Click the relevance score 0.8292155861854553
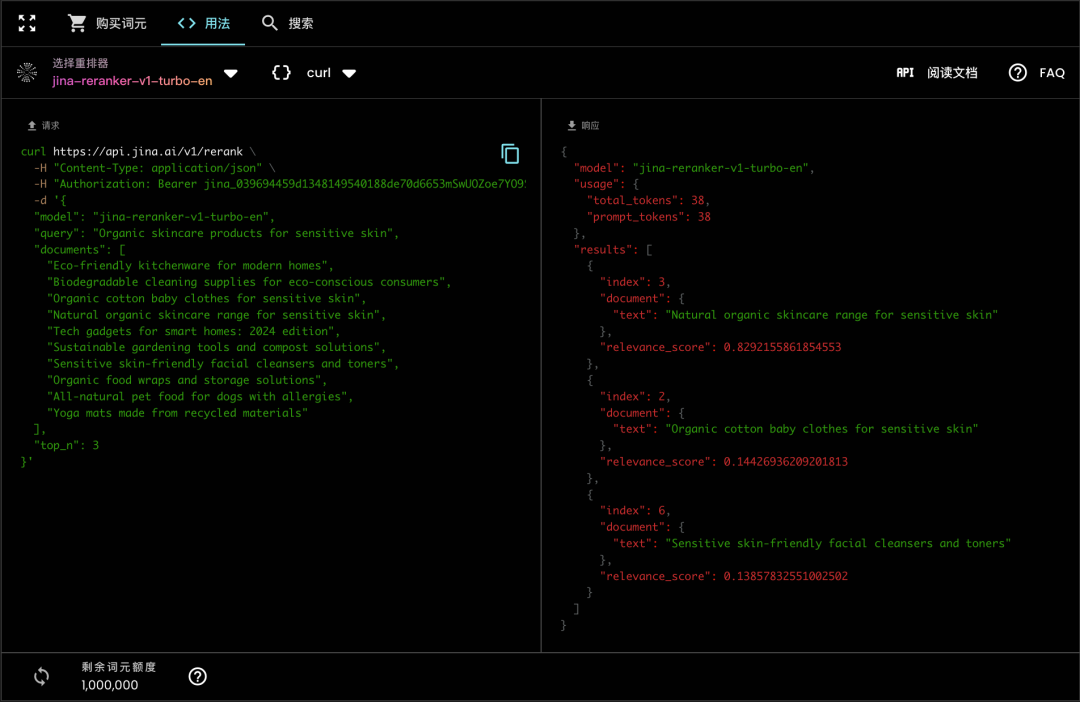 pyautogui.click(x=782, y=347)
